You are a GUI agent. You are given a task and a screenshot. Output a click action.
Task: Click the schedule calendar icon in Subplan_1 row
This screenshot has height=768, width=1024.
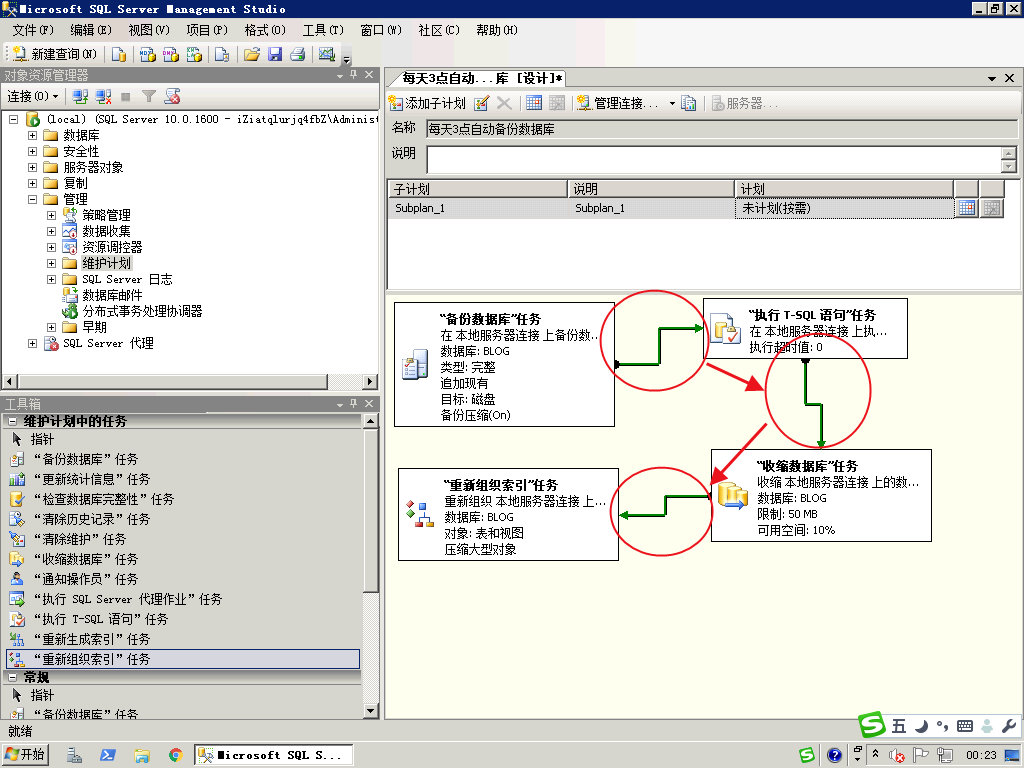(x=967, y=208)
